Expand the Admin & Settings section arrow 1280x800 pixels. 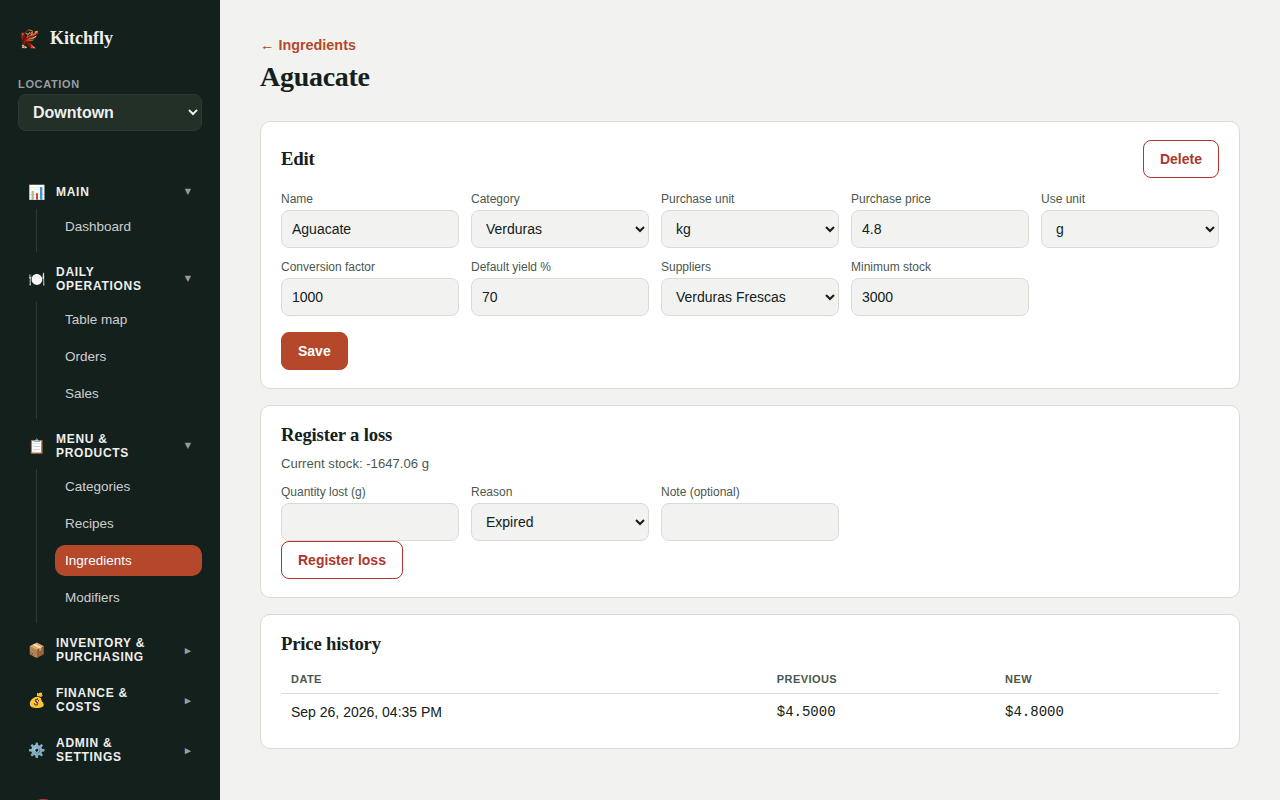(x=188, y=750)
